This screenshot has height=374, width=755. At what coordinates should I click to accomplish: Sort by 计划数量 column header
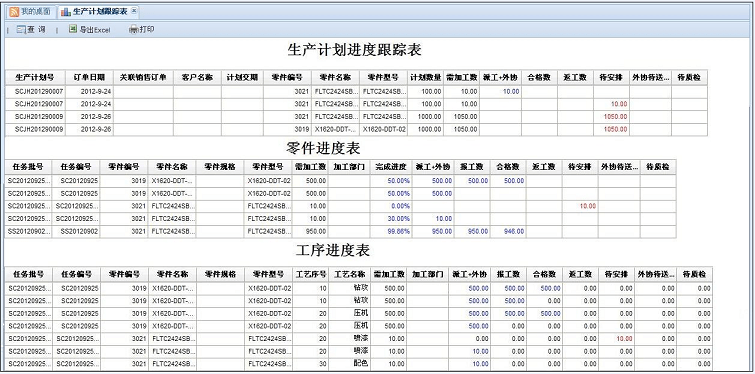pos(426,77)
